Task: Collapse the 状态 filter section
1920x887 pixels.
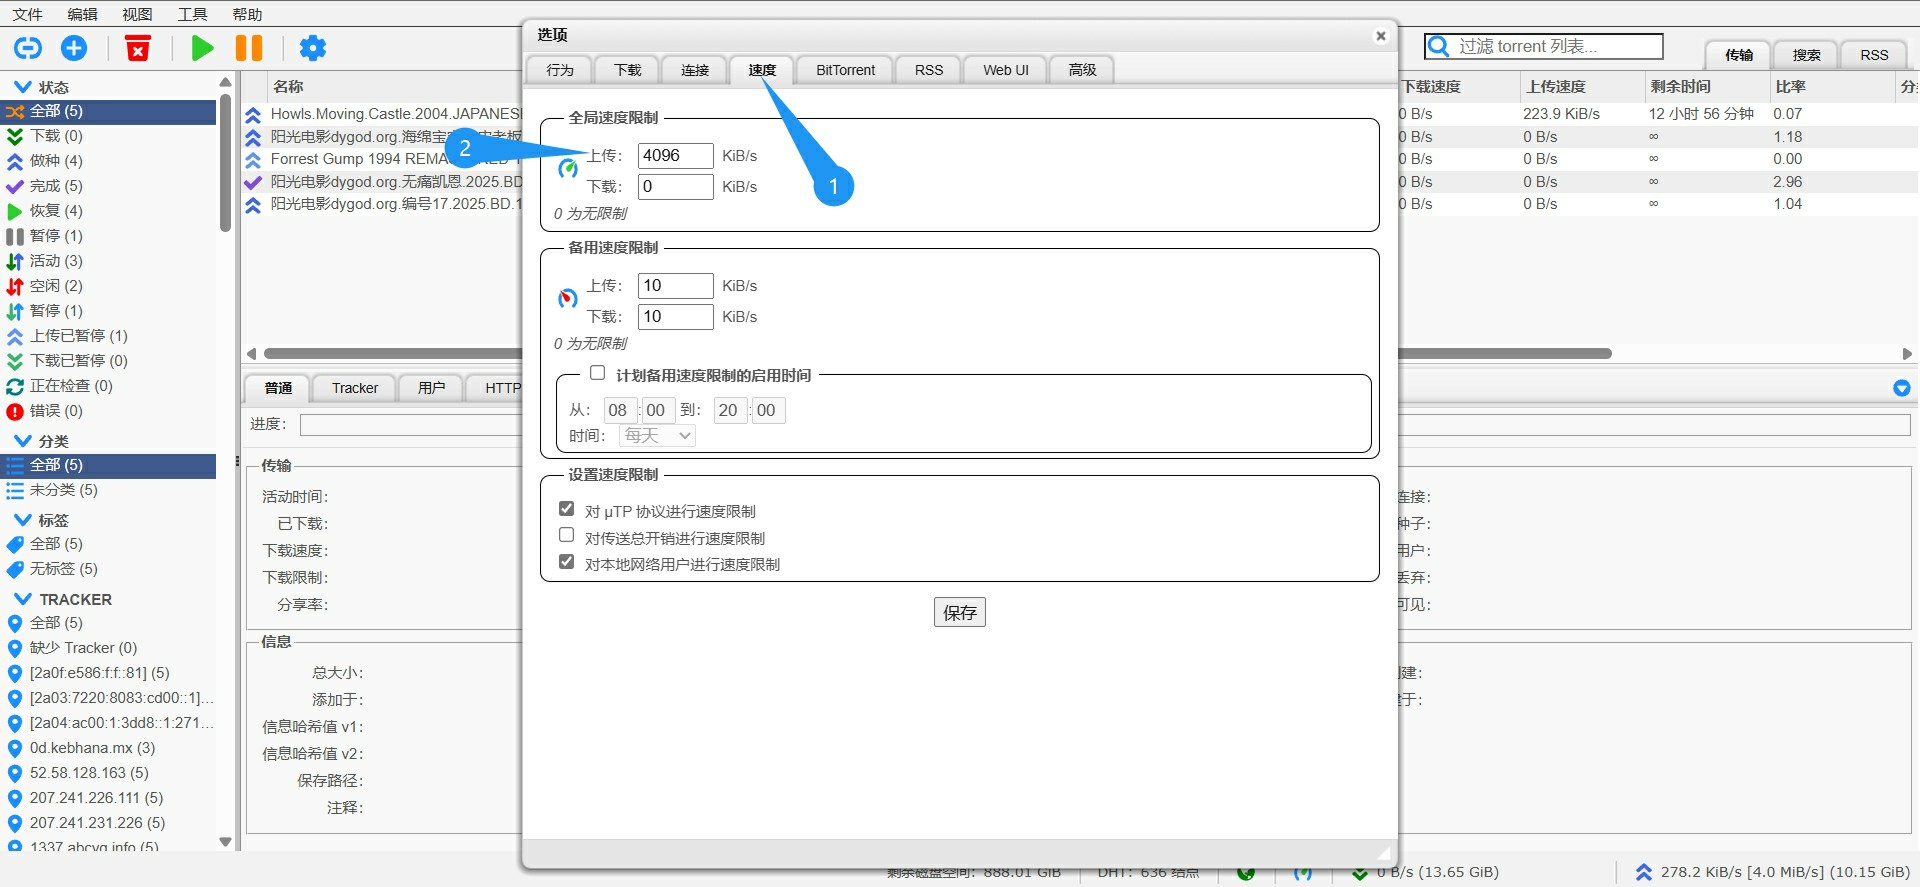Action: (22, 87)
